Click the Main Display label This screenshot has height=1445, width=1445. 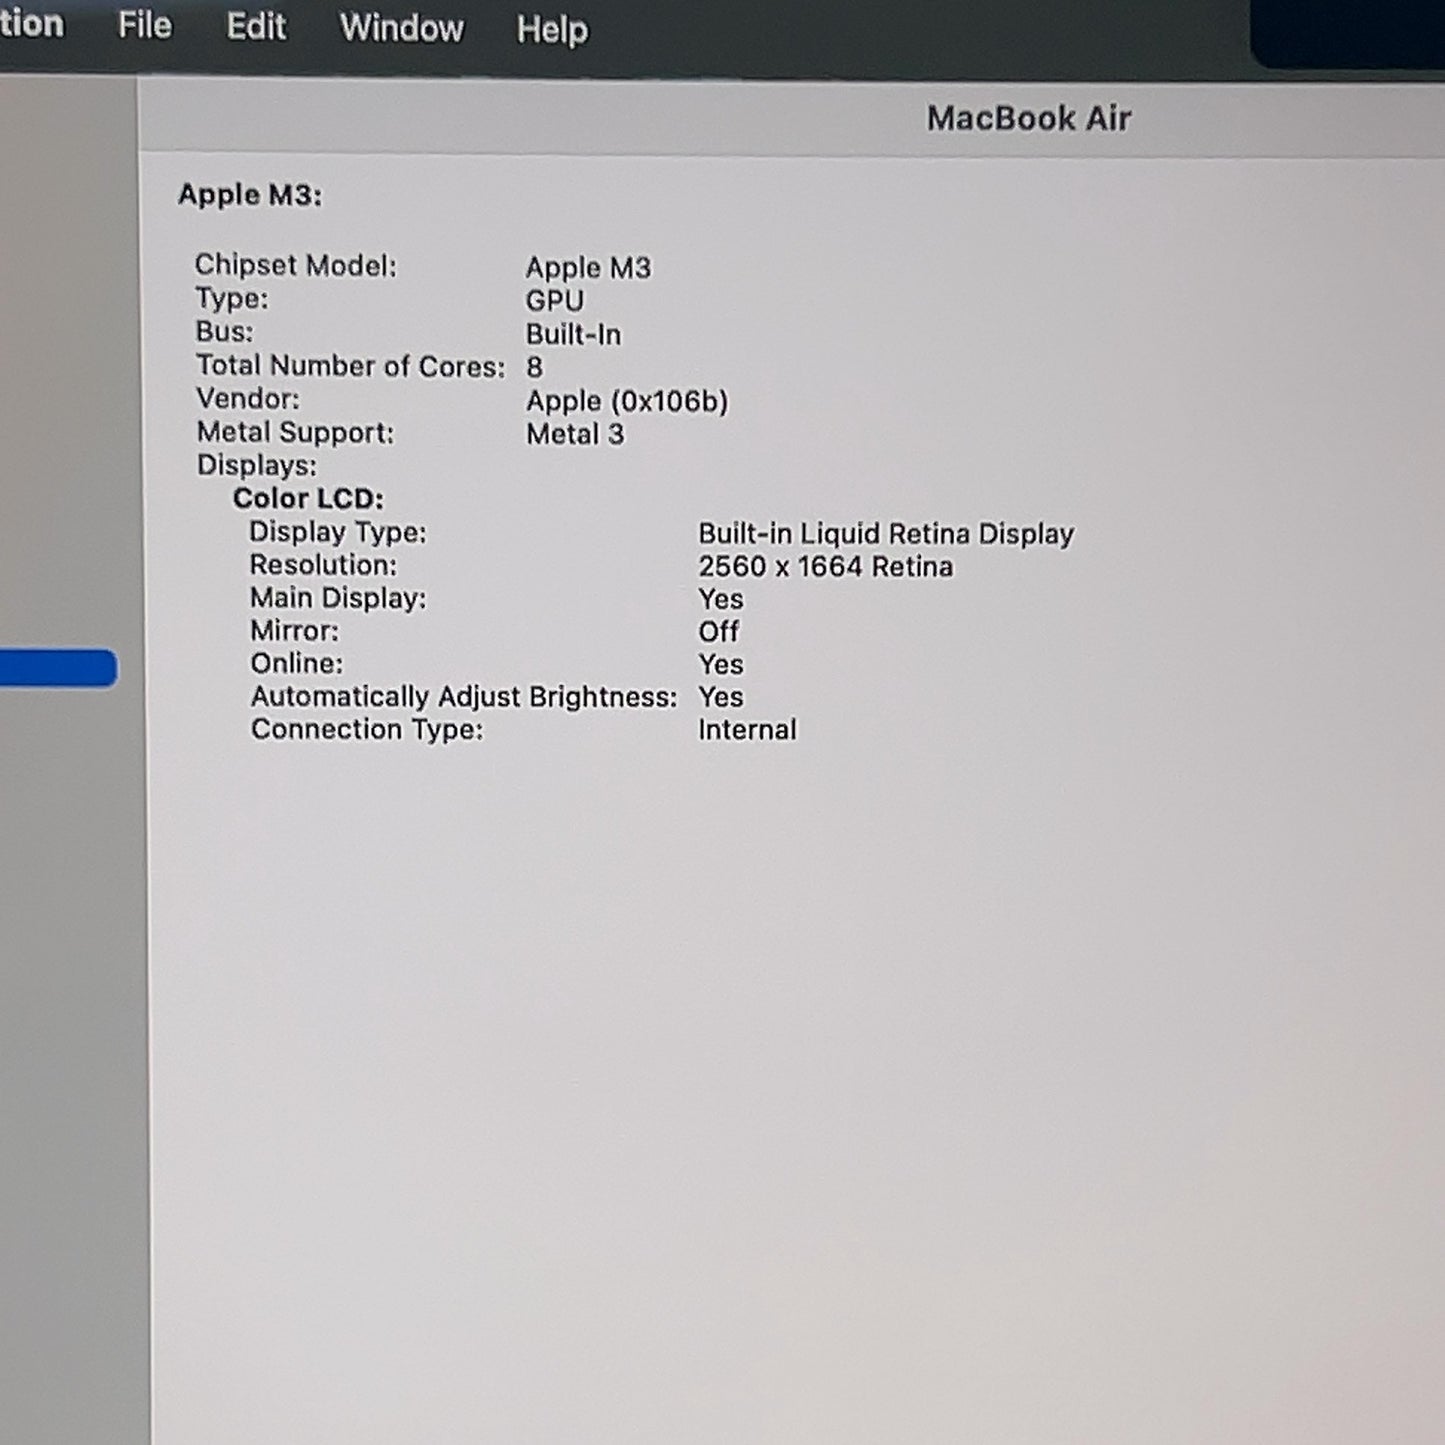click(338, 598)
